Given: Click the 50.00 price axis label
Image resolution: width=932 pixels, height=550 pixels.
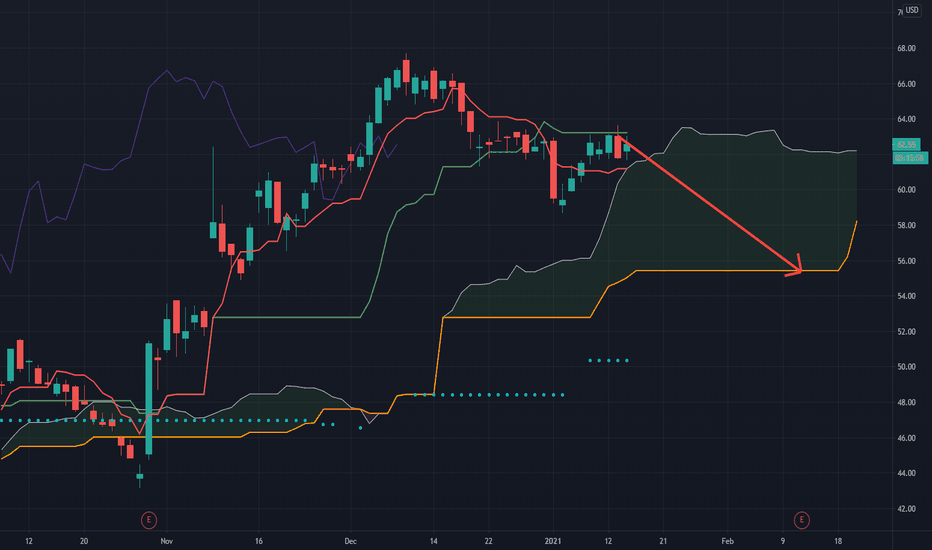Looking at the screenshot, I should [906, 367].
